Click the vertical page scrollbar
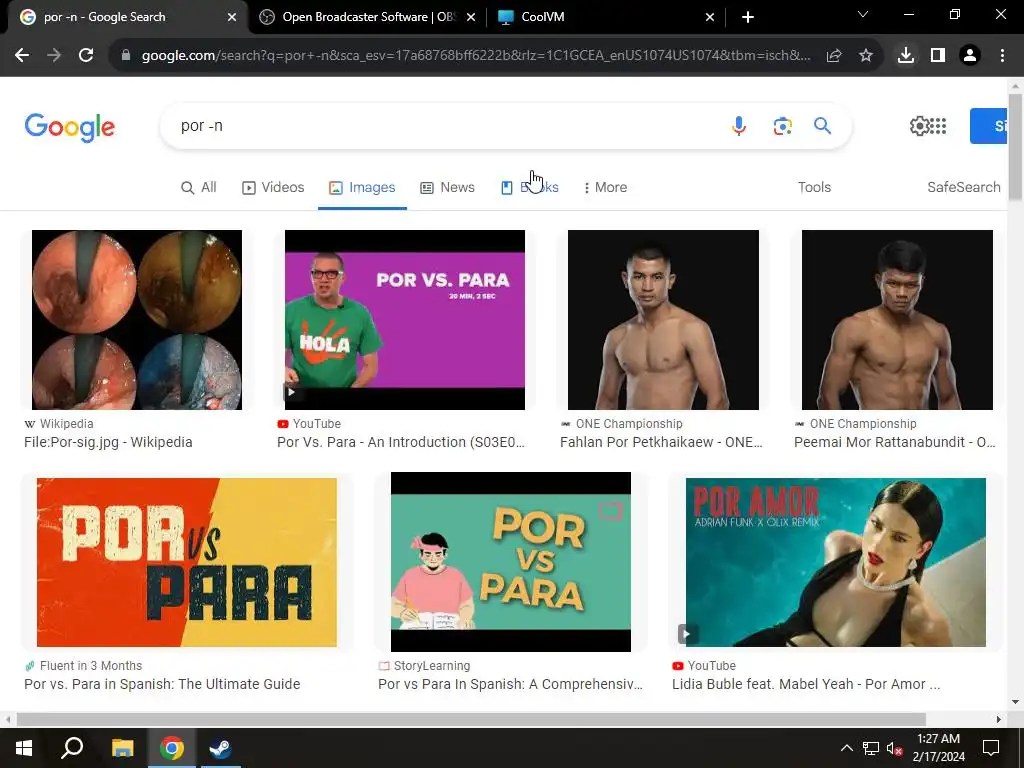 [1015, 148]
